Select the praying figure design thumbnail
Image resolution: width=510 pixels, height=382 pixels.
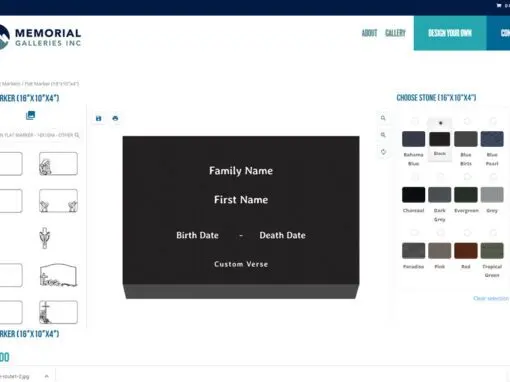point(58,164)
